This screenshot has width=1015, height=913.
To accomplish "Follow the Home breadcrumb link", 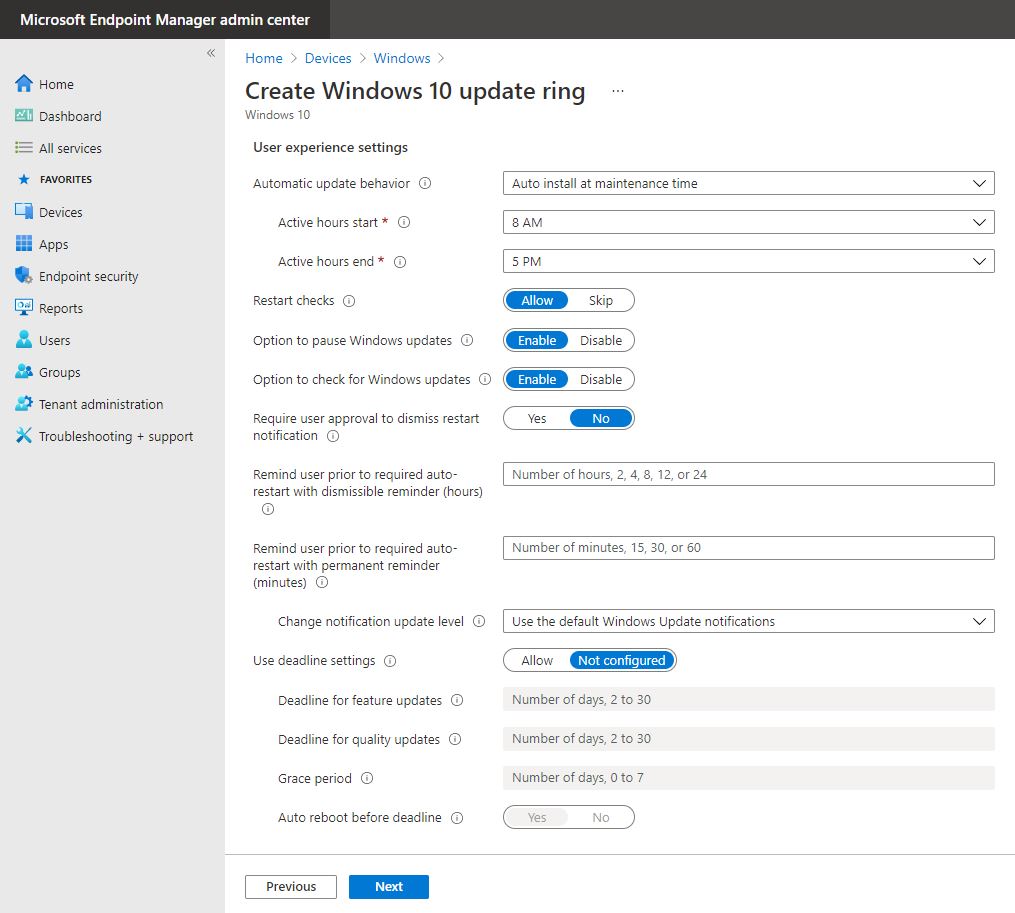I will pos(263,58).
